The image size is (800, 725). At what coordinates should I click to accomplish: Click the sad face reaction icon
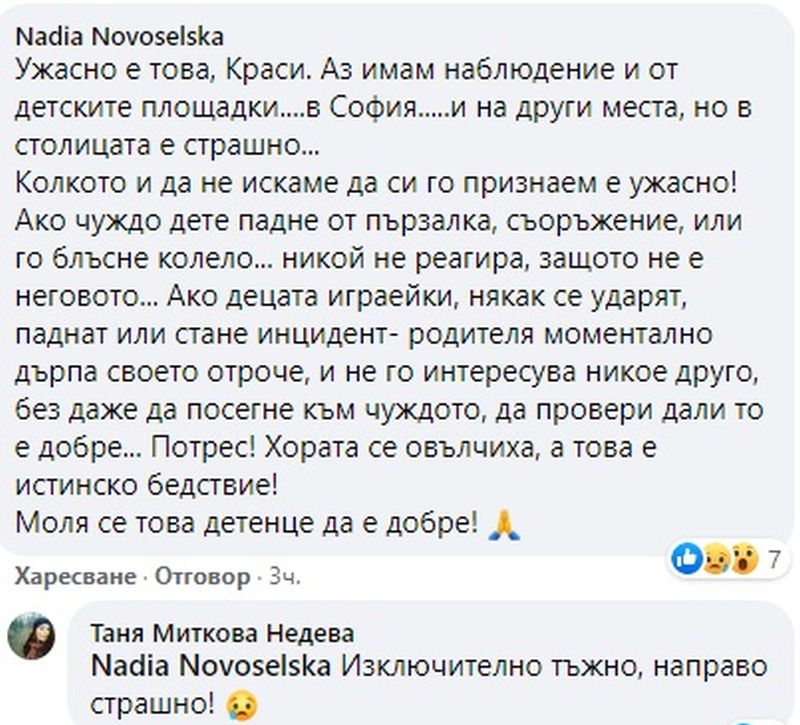point(715,560)
